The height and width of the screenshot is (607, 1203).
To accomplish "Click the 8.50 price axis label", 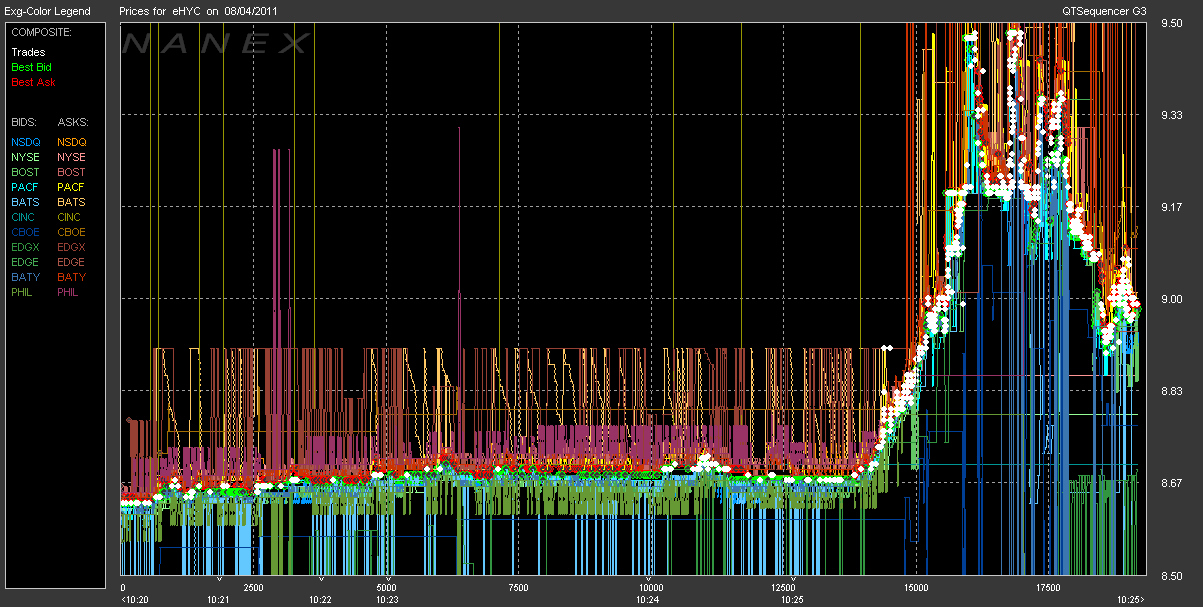I will pyautogui.click(x=1172, y=575).
